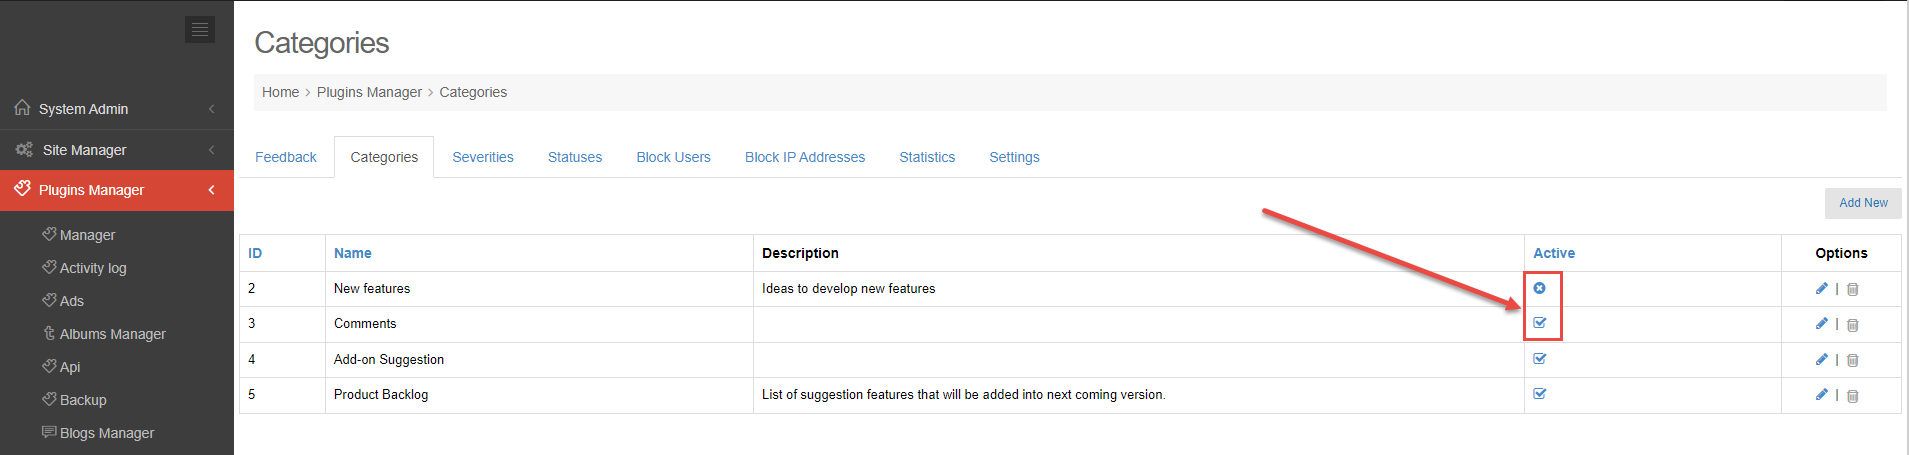Click the Add New button

(x=1863, y=203)
